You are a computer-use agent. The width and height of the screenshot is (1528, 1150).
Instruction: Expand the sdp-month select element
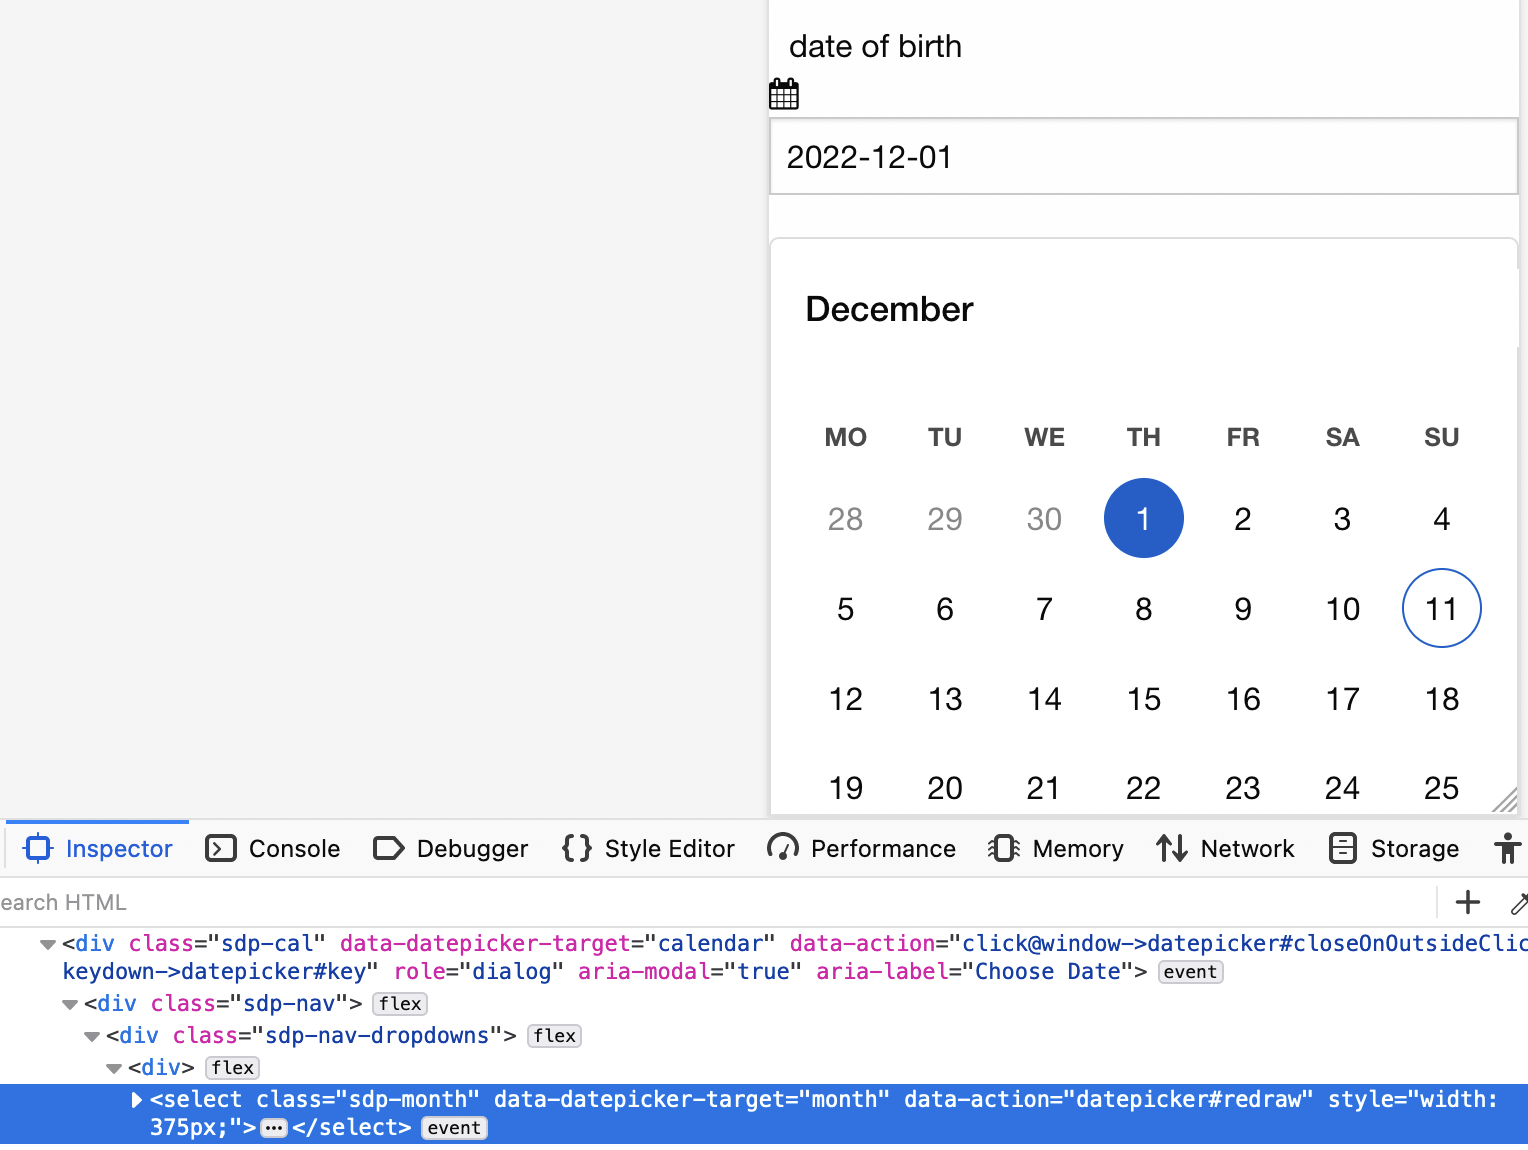coord(137,1100)
